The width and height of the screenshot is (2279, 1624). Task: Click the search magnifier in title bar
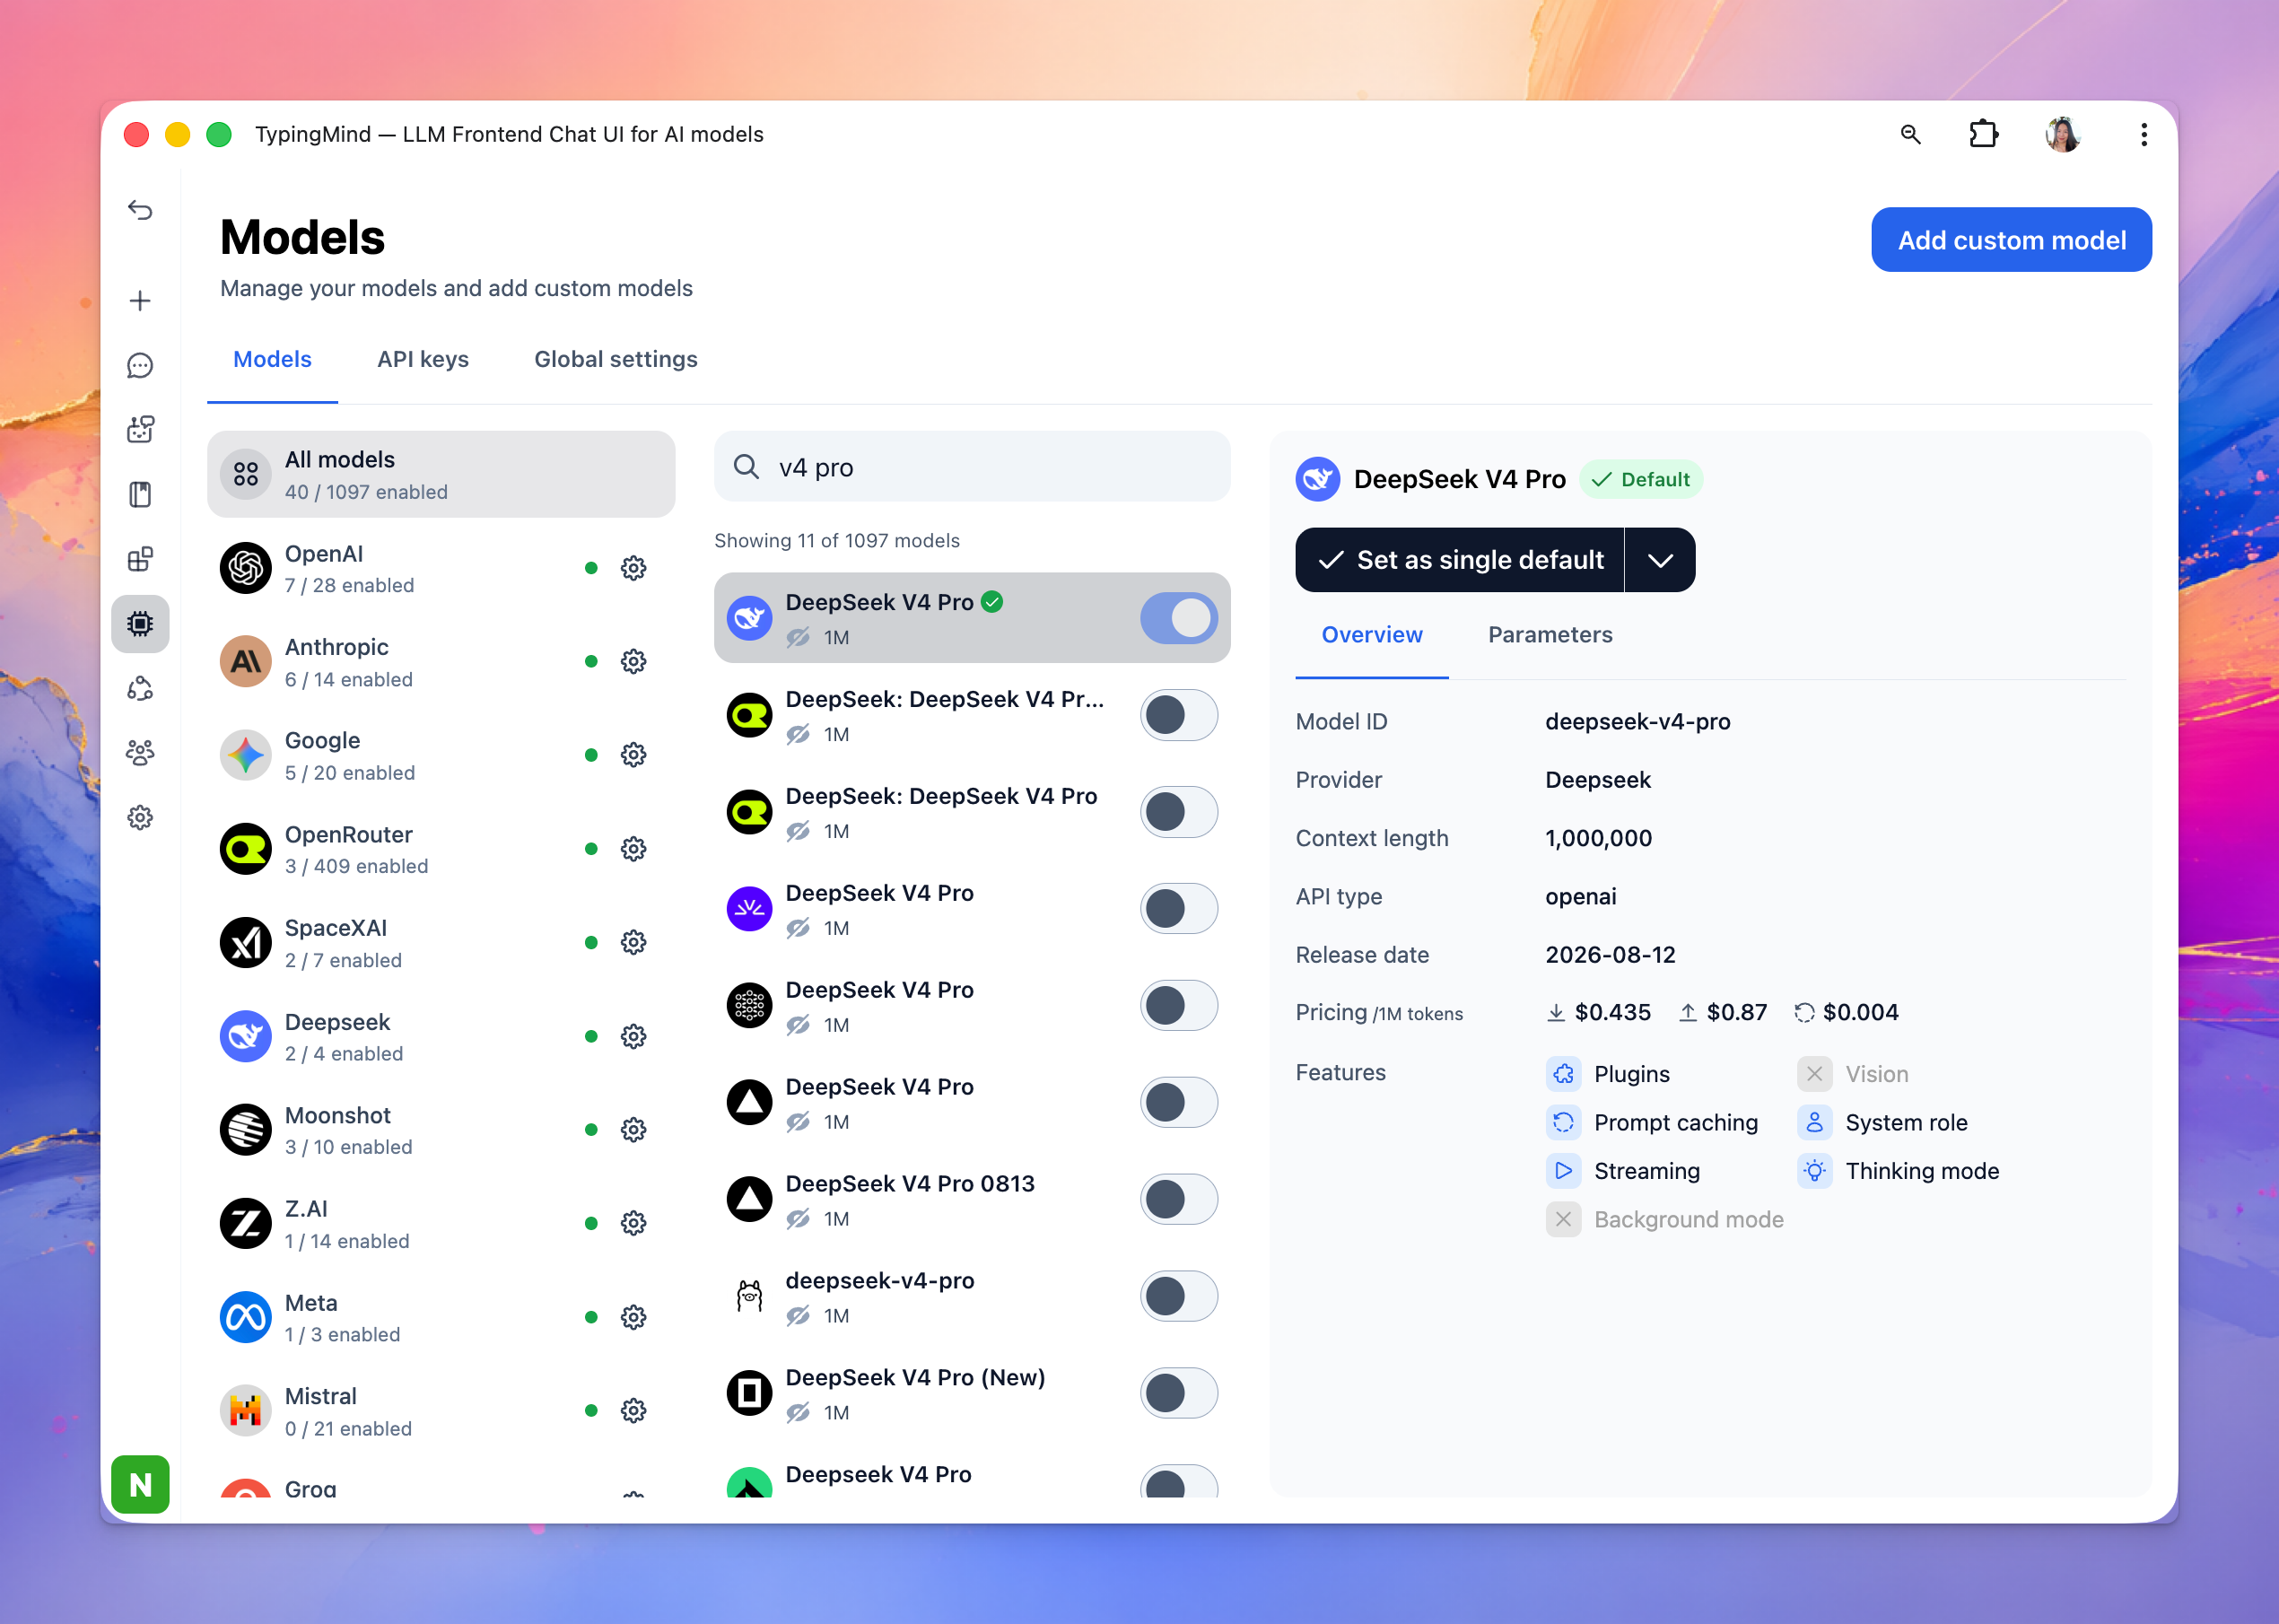click(1910, 134)
